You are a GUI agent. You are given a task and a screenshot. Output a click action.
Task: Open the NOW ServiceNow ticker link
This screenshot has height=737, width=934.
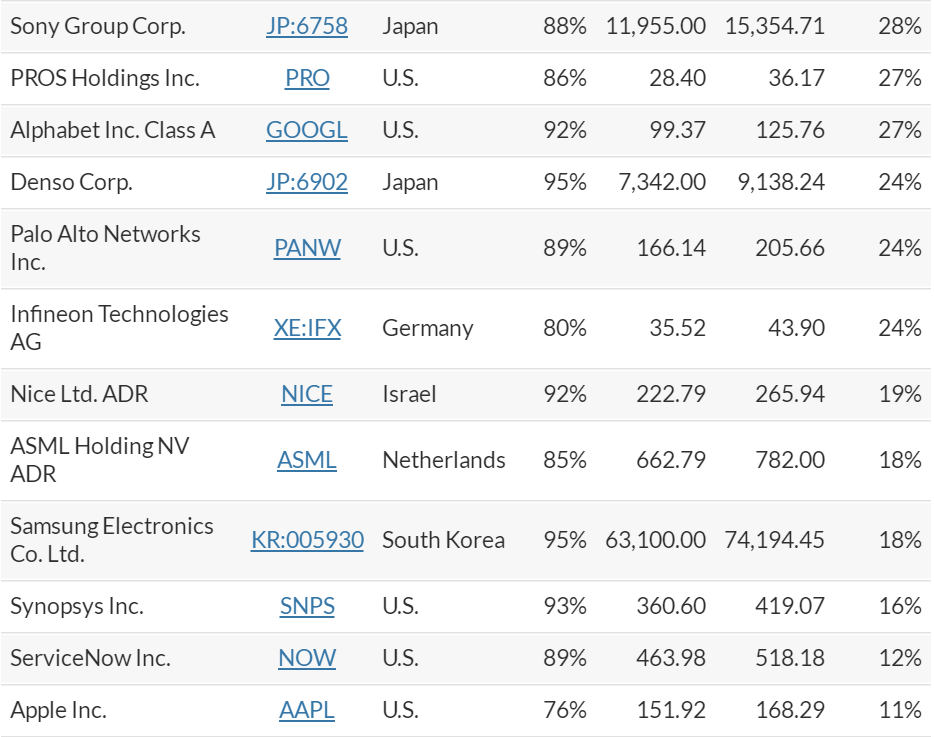[307, 658]
